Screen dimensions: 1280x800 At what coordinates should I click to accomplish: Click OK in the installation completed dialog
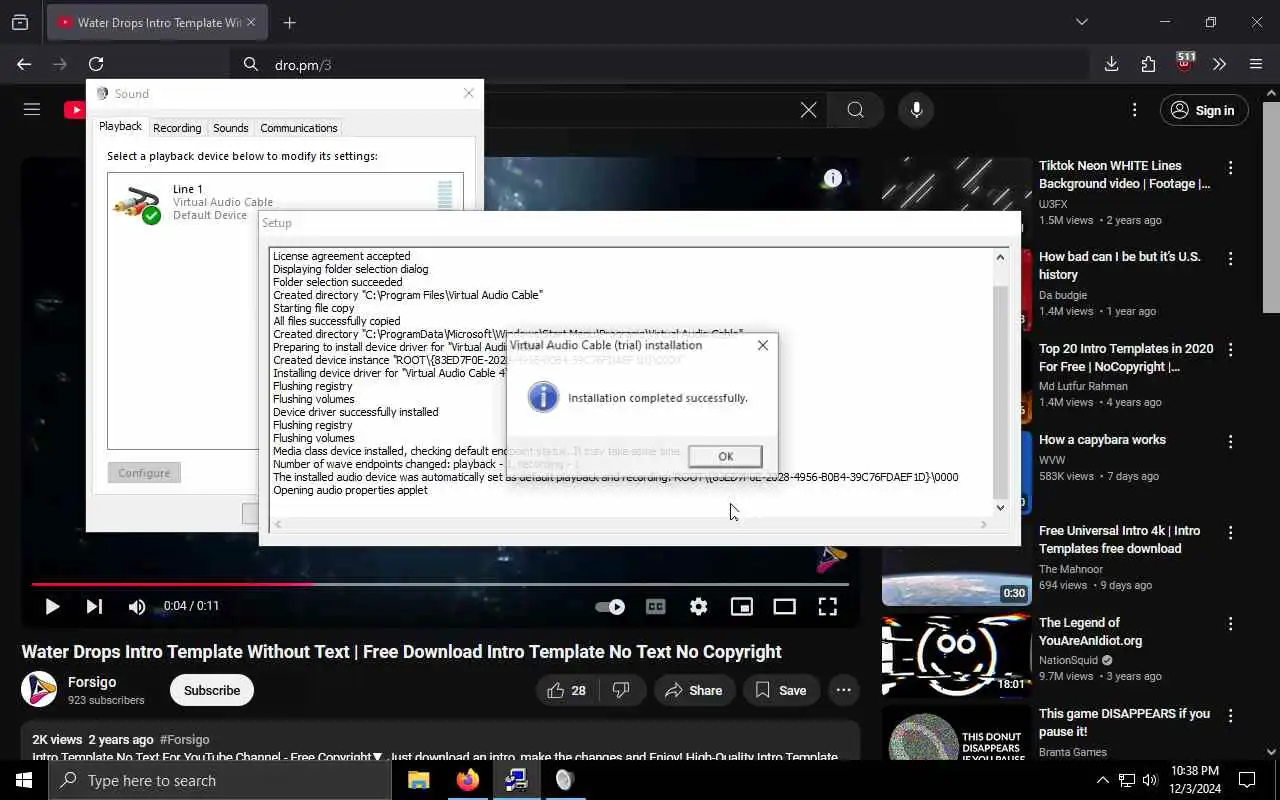725,456
